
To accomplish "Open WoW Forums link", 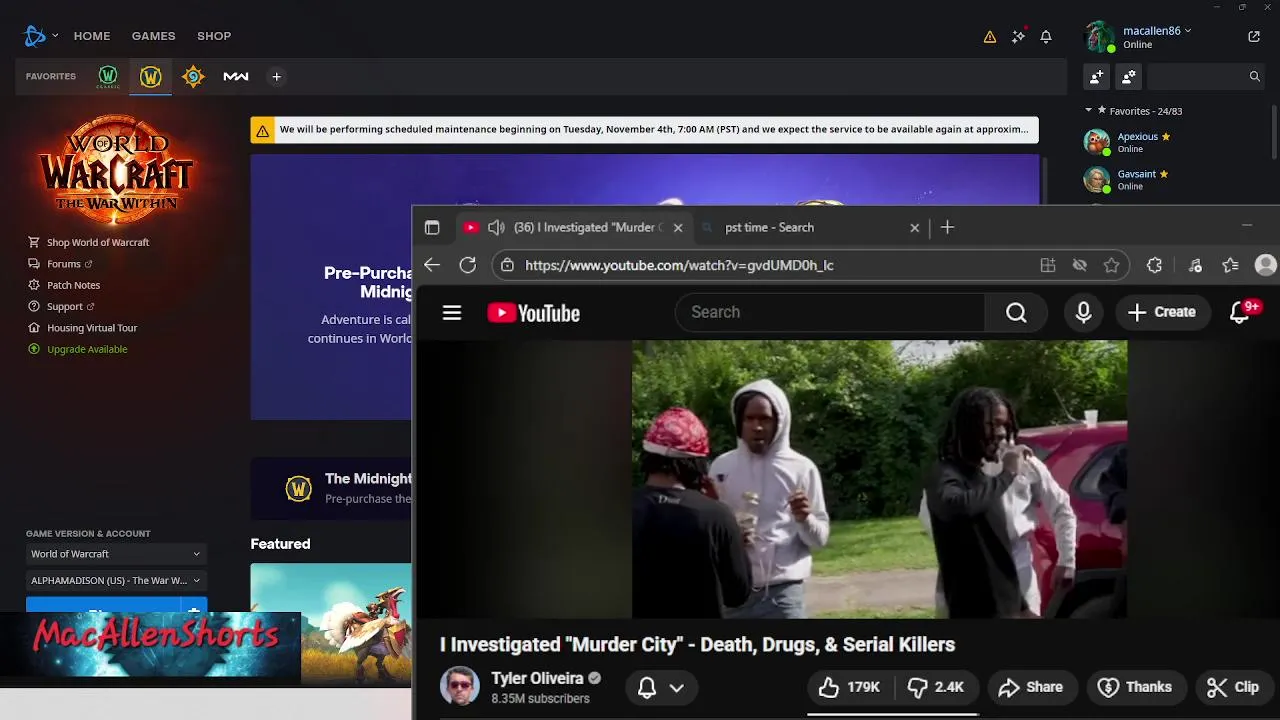I will (x=64, y=264).
